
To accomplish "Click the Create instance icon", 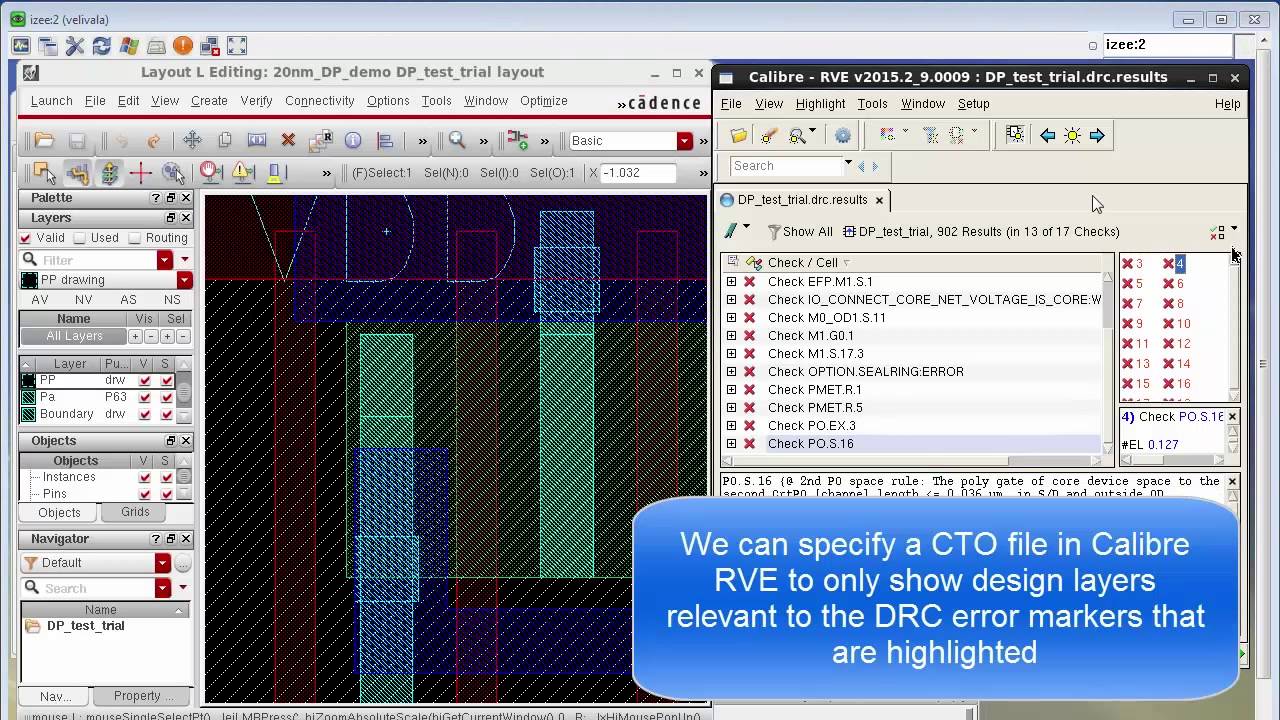I will tap(517, 140).
